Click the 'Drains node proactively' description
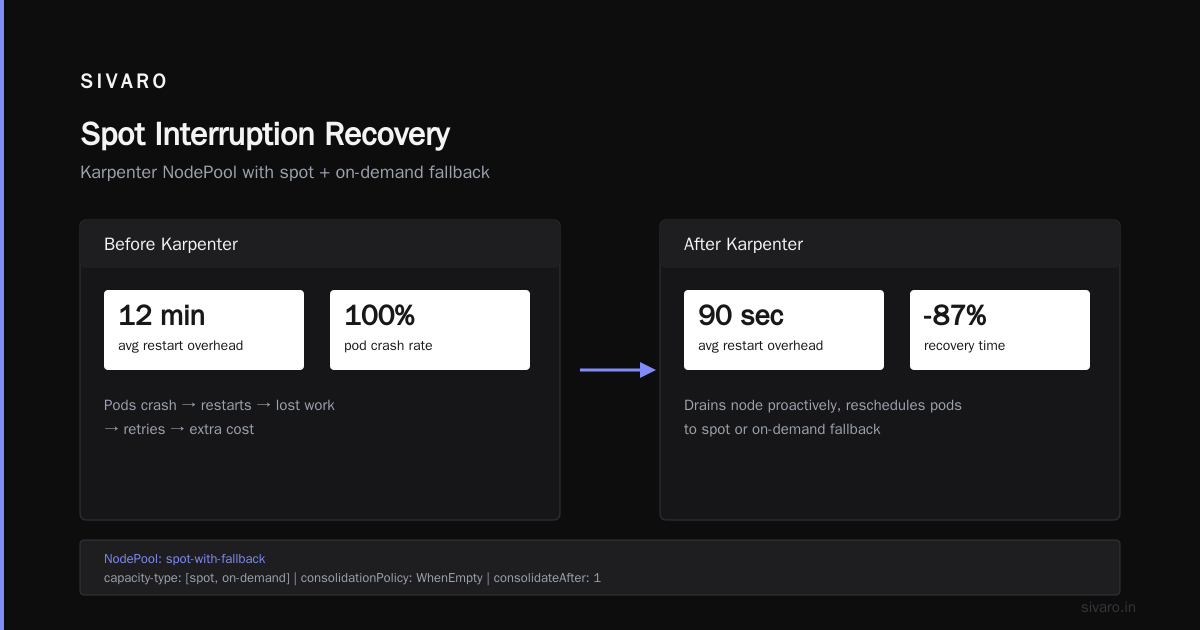This screenshot has height=630, width=1200. [823, 405]
